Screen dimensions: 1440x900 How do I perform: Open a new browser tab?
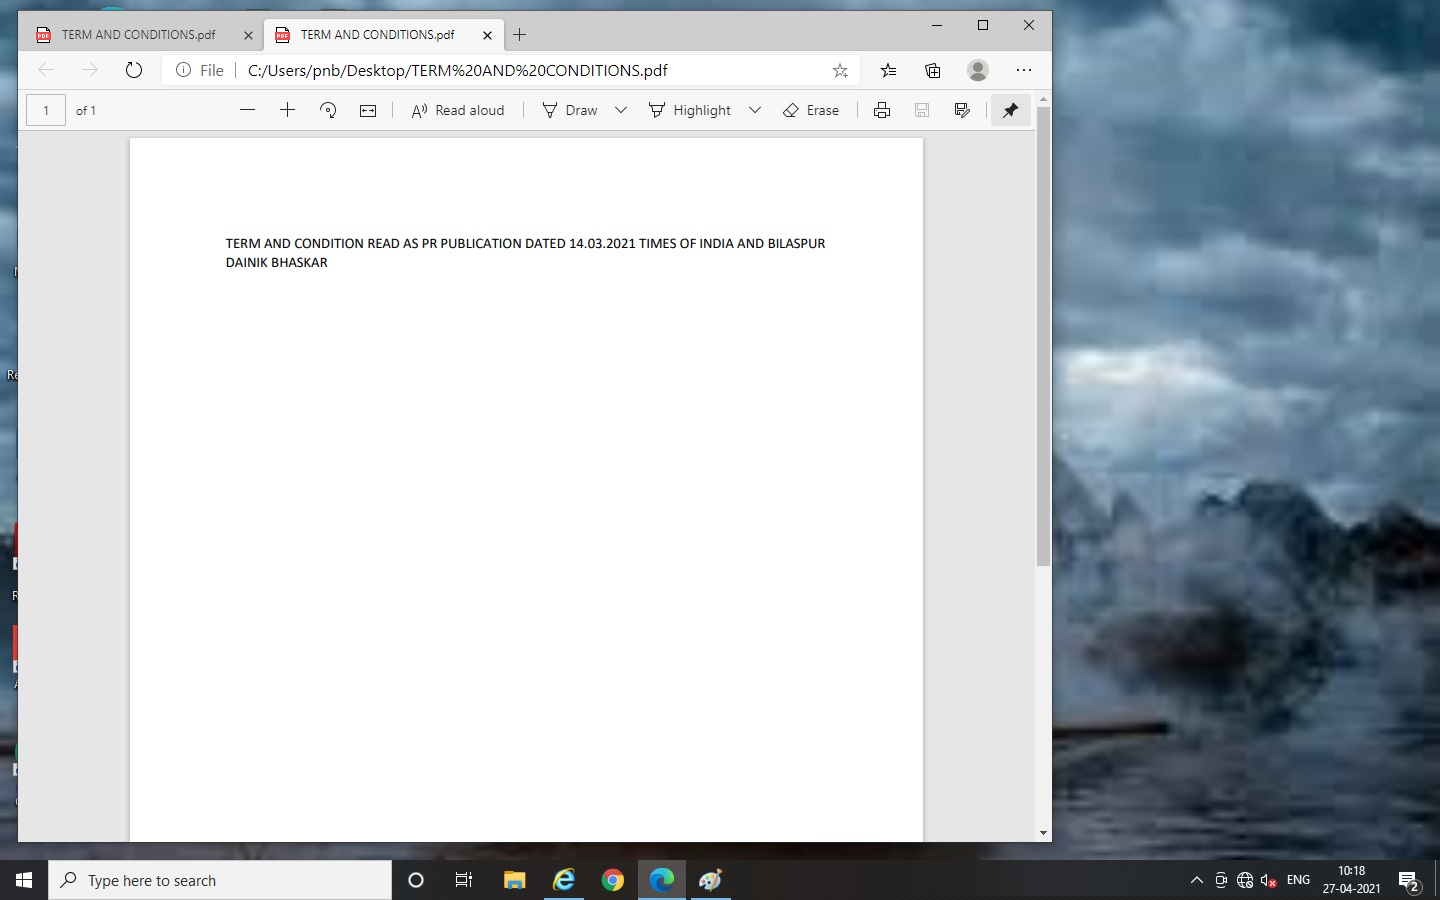point(519,35)
